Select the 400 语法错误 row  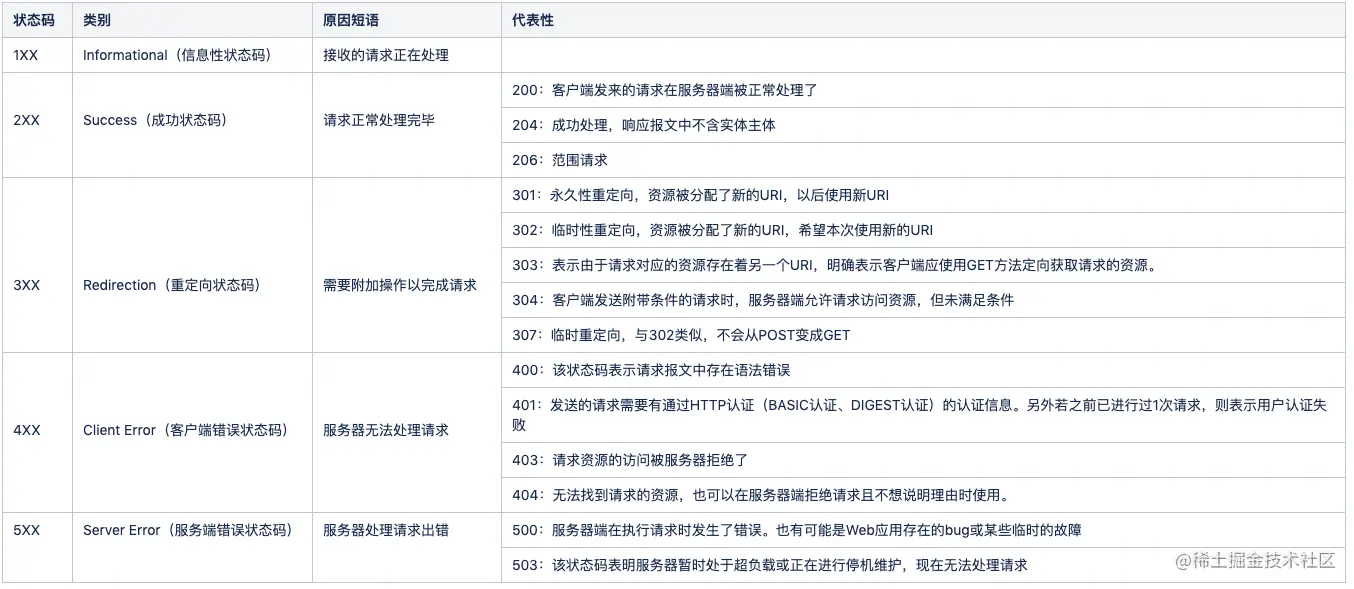[924, 370]
